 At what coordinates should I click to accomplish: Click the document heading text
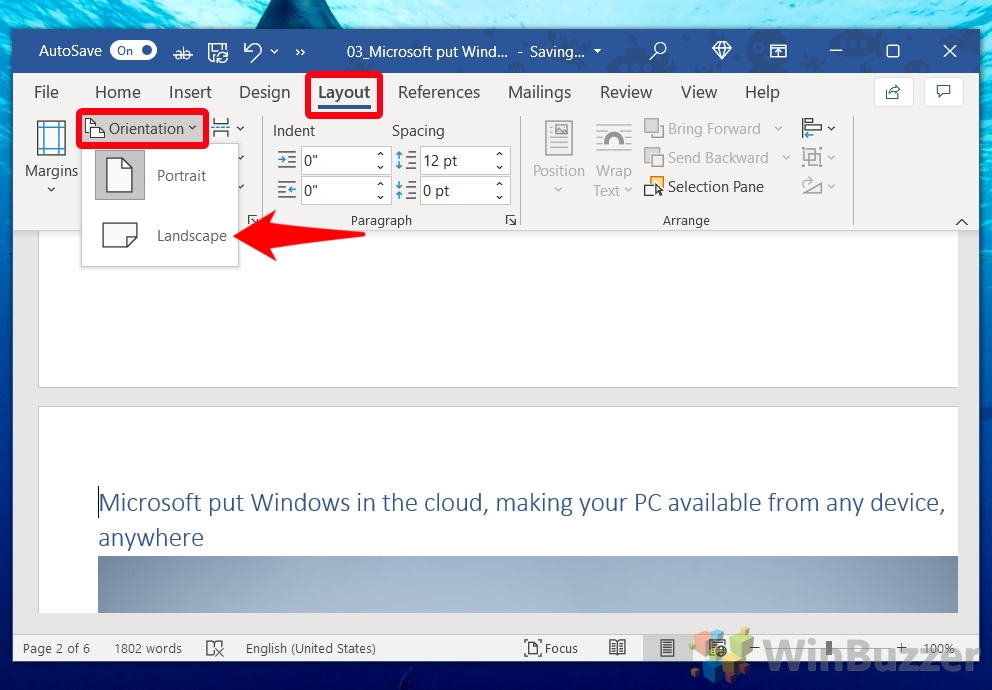[x=521, y=520]
